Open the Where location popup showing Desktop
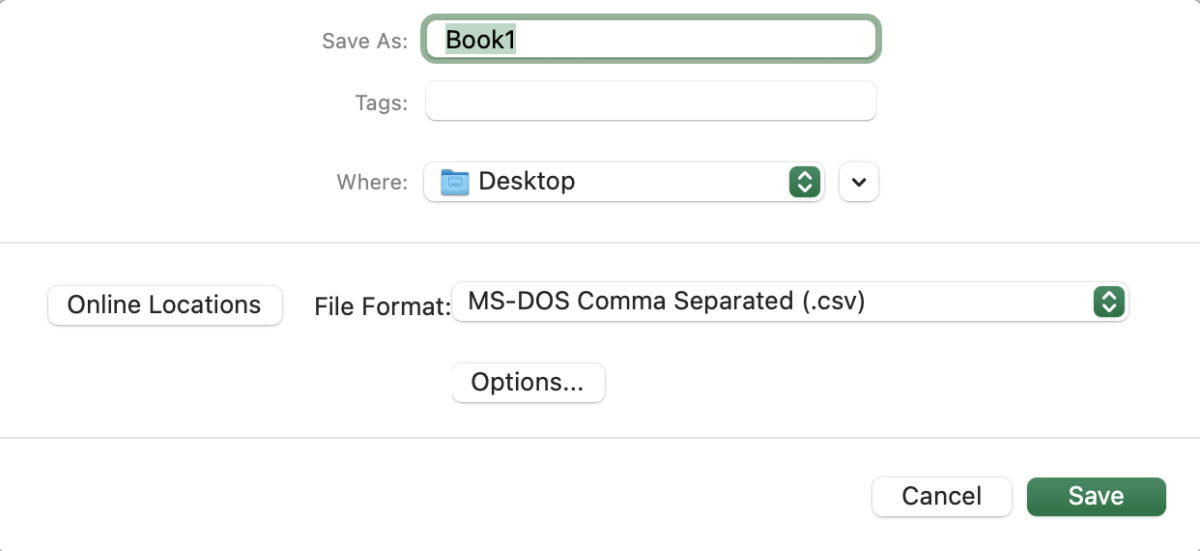Viewport: 1200px width, 551px height. [x=622, y=182]
